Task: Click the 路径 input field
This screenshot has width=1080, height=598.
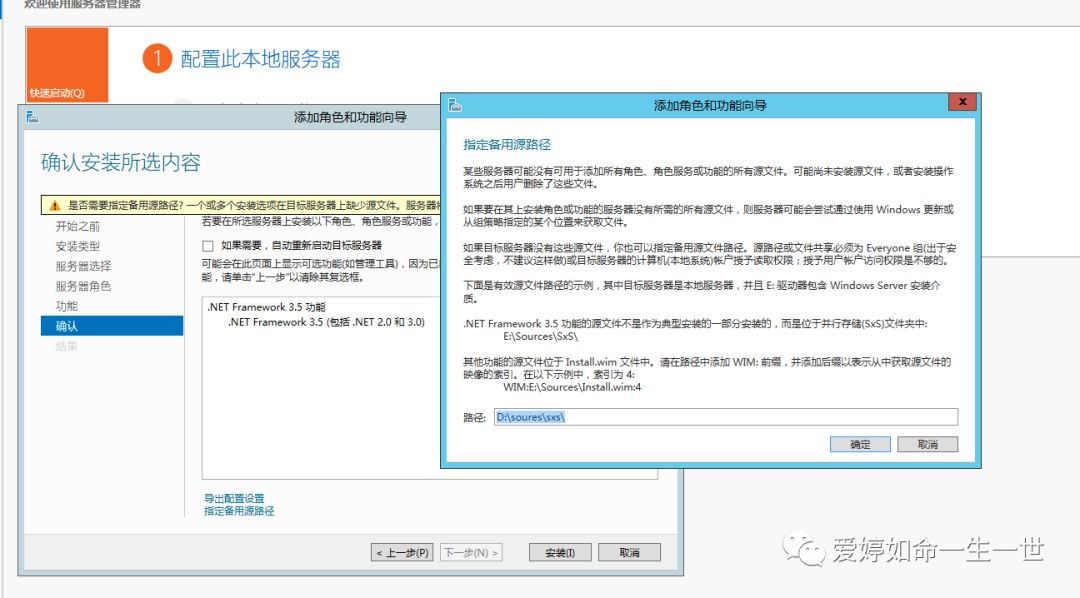Action: [x=726, y=417]
